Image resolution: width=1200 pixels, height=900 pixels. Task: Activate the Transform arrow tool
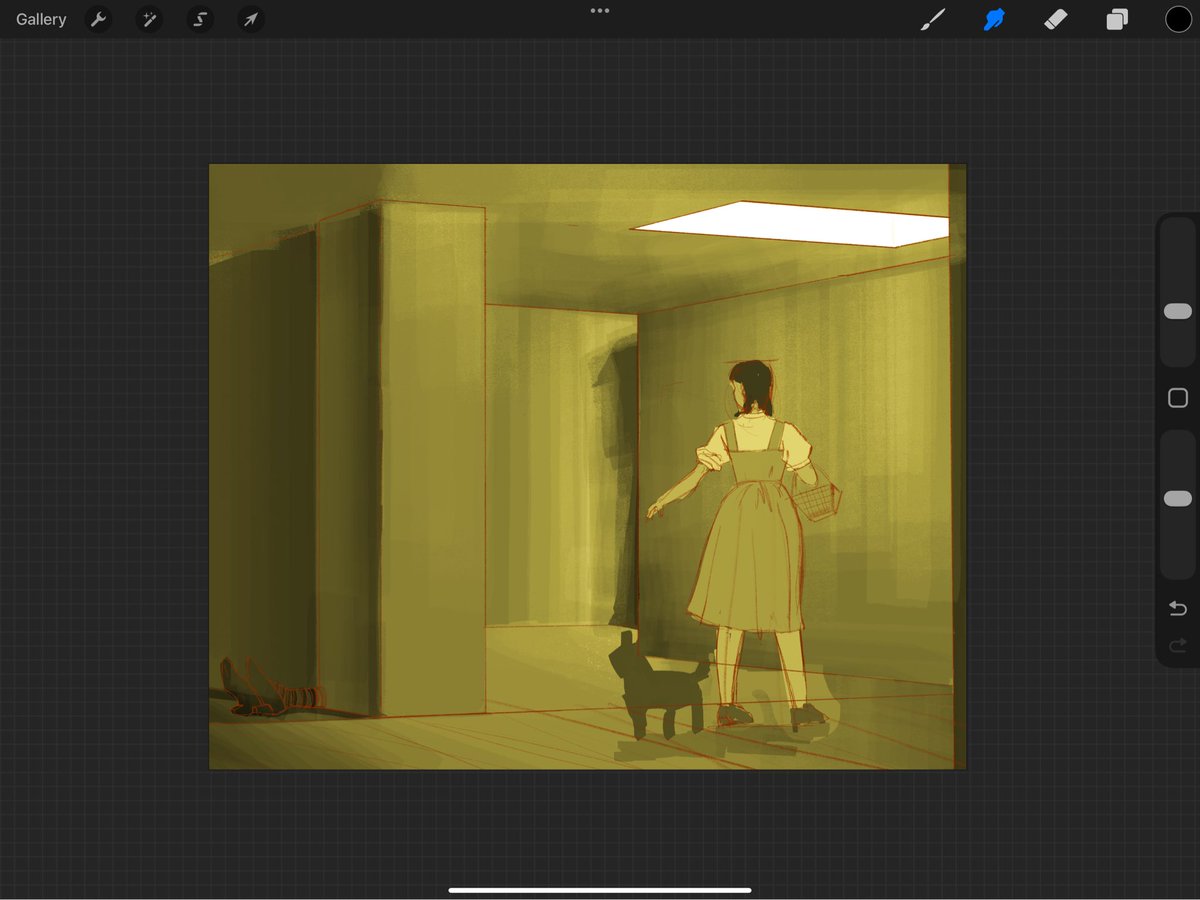tap(251, 19)
